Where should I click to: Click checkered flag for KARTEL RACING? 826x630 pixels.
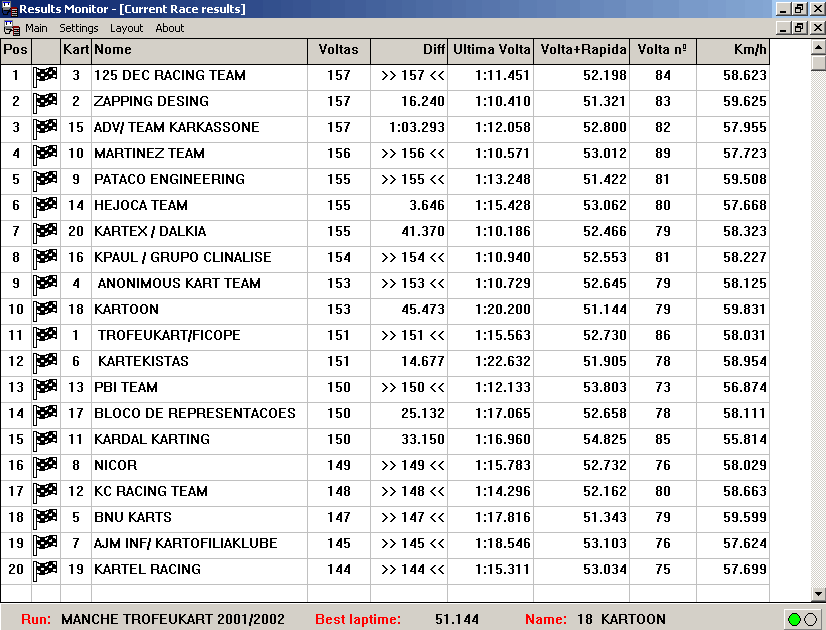click(46, 570)
